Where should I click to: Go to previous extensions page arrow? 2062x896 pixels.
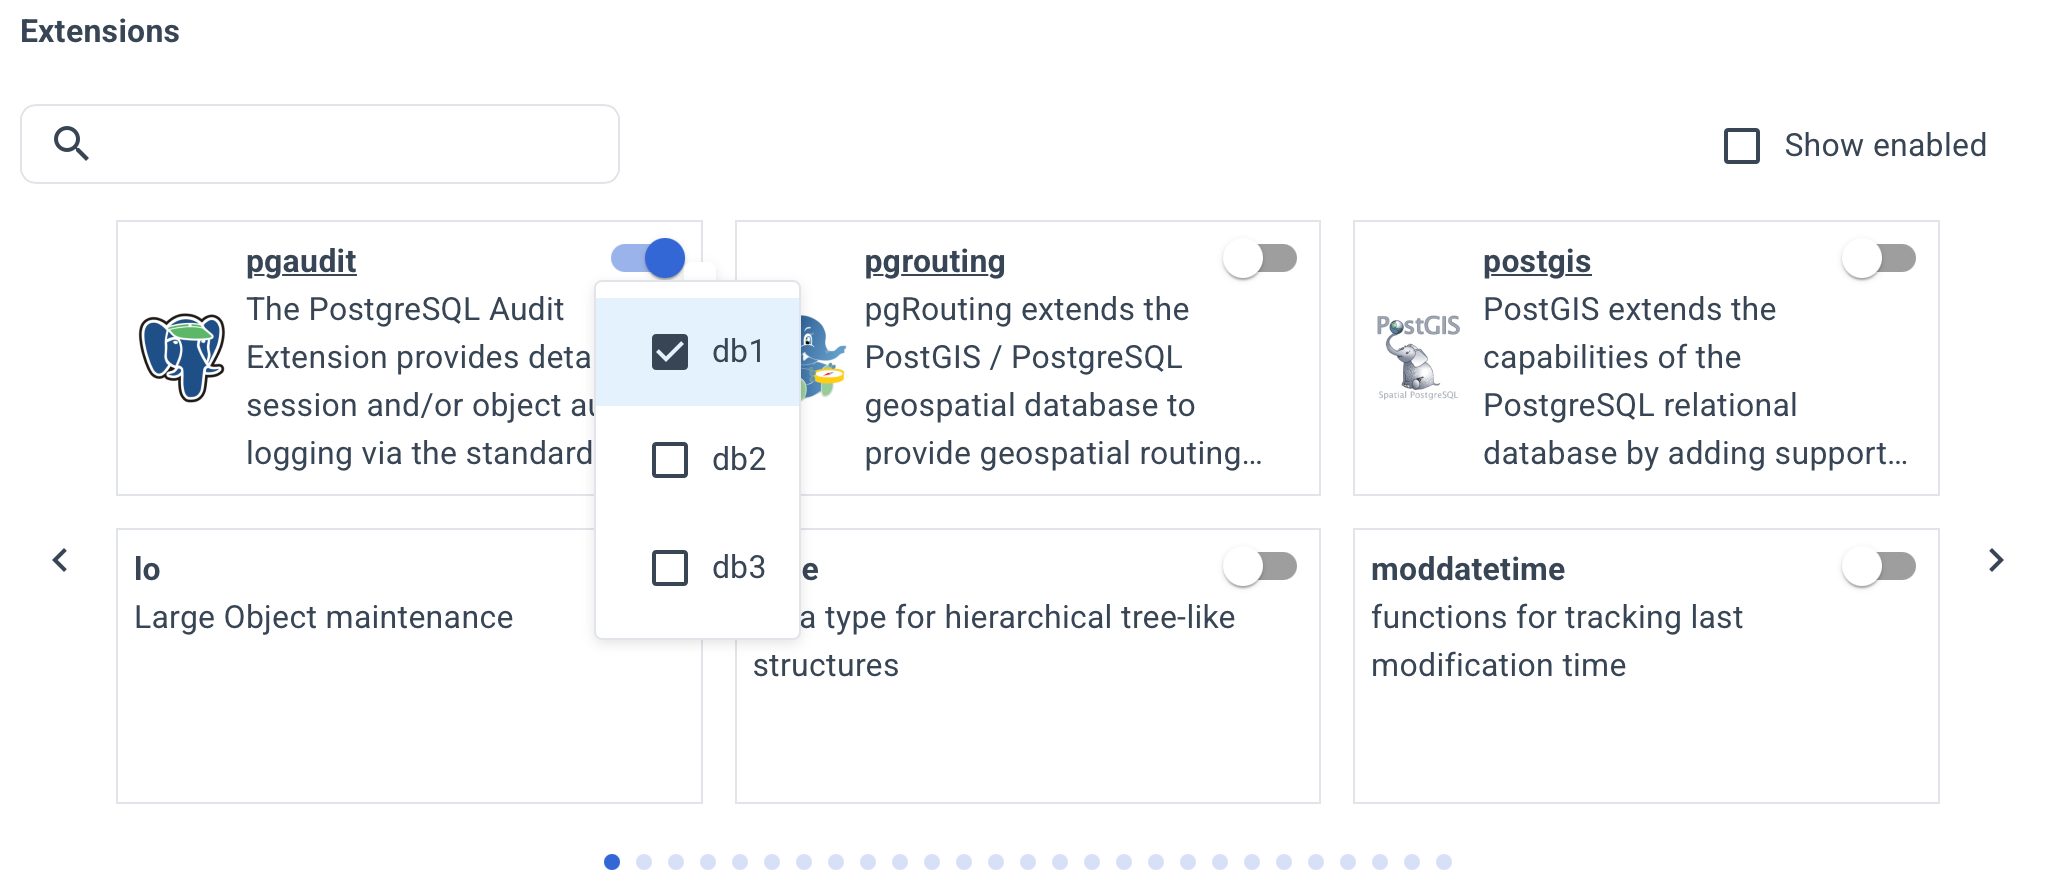point(60,560)
